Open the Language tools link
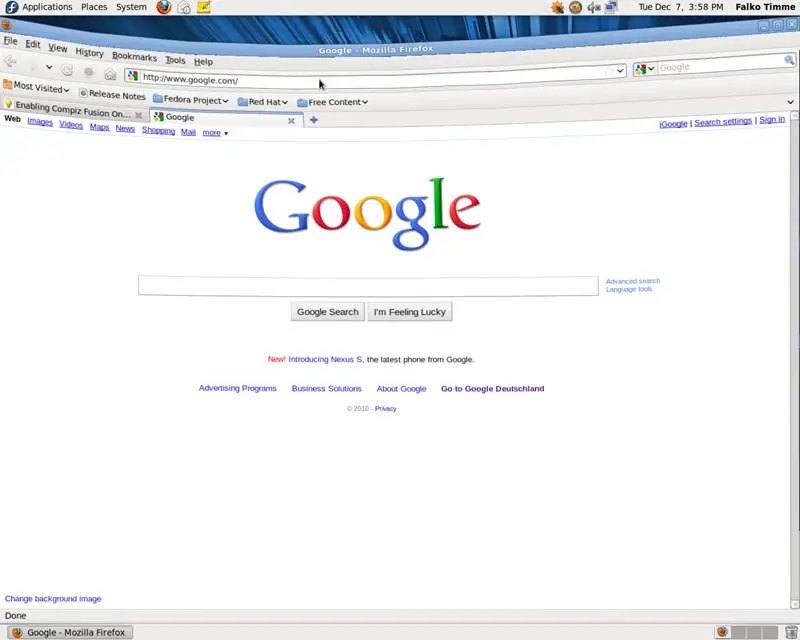 pos(629,289)
